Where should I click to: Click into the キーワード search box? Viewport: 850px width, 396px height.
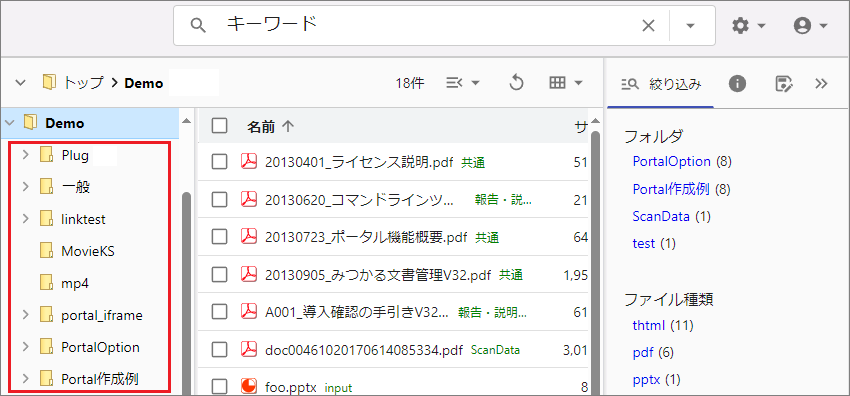[x=423, y=25]
